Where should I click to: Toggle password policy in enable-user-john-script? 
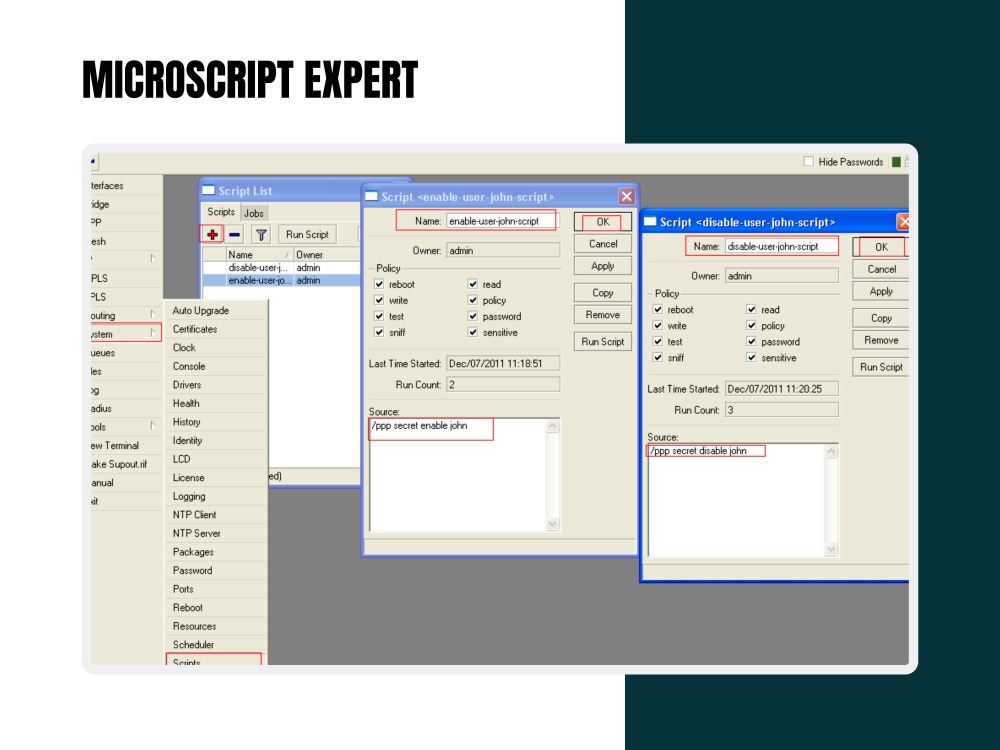pyautogui.click(x=473, y=316)
